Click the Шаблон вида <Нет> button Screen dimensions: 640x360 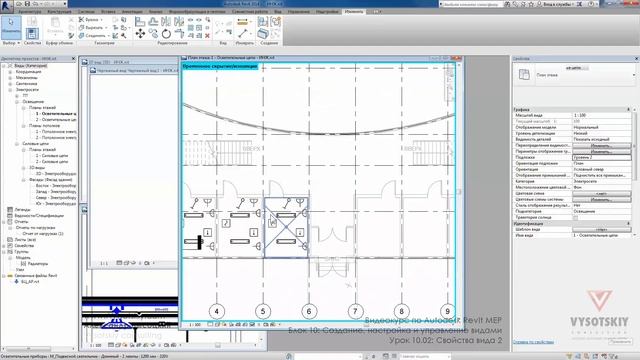601,230
